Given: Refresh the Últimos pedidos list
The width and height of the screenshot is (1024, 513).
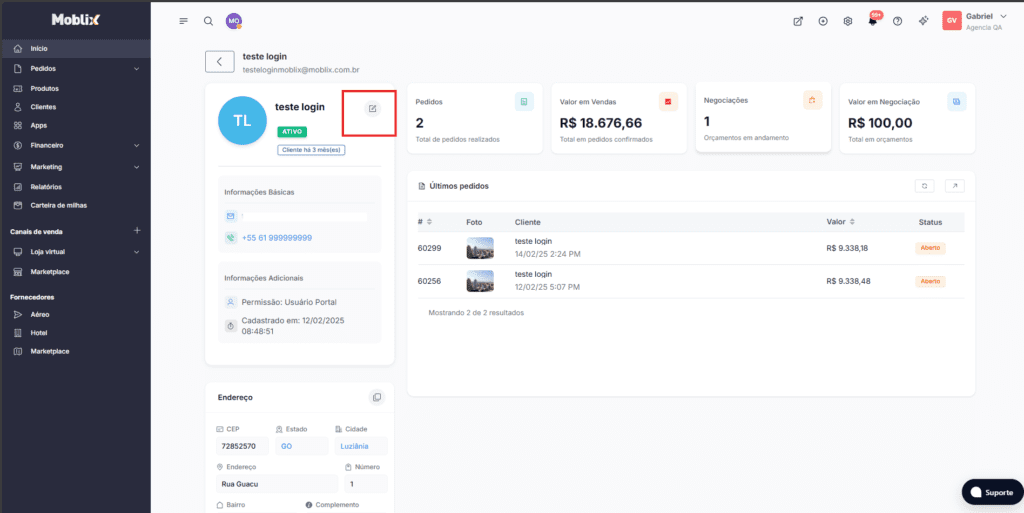Looking at the screenshot, I should point(925,186).
